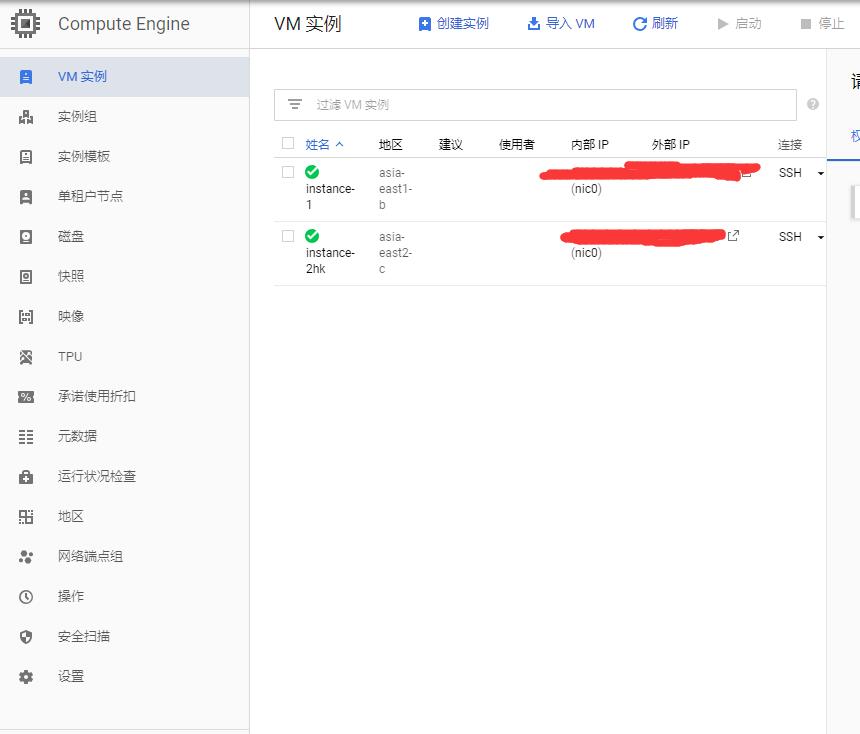
Task: Click the 磁盘 disks icon
Action: [x=26, y=237]
